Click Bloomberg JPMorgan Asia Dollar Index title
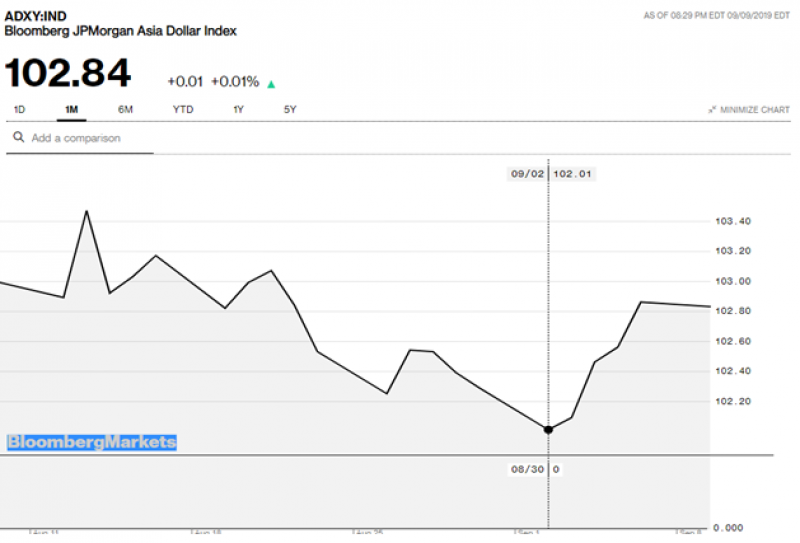This screenshot has height=543, width=800. [x=120, y=31]
